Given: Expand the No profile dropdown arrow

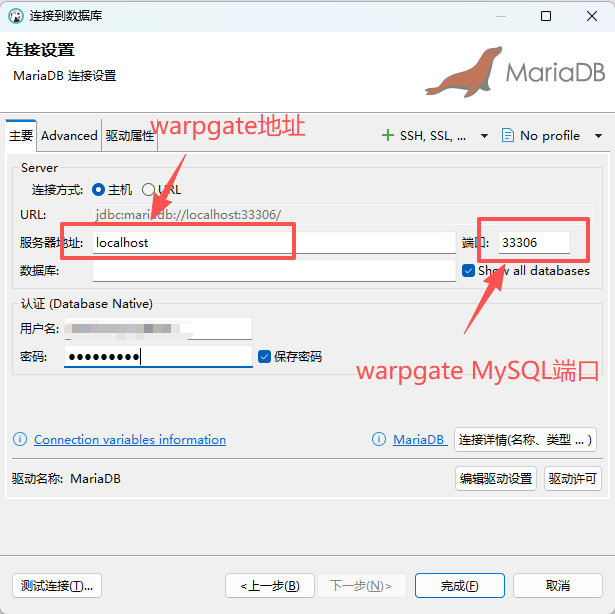Looking at the screenshot, I should (598, 136).
